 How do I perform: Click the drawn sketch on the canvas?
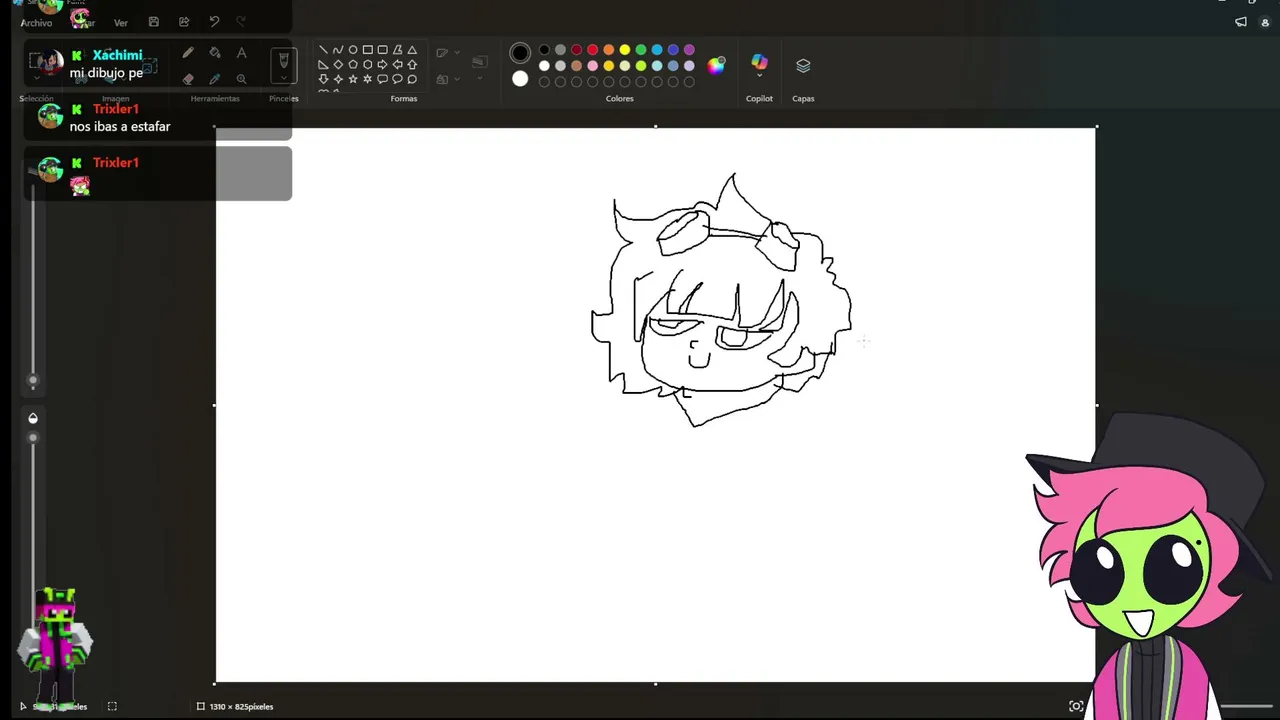(721, 301)
